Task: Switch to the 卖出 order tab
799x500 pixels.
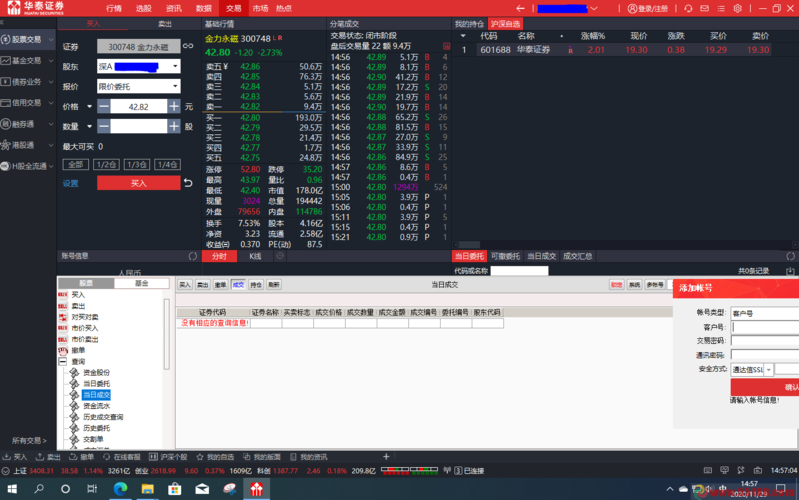Action: tap(165, 24)
